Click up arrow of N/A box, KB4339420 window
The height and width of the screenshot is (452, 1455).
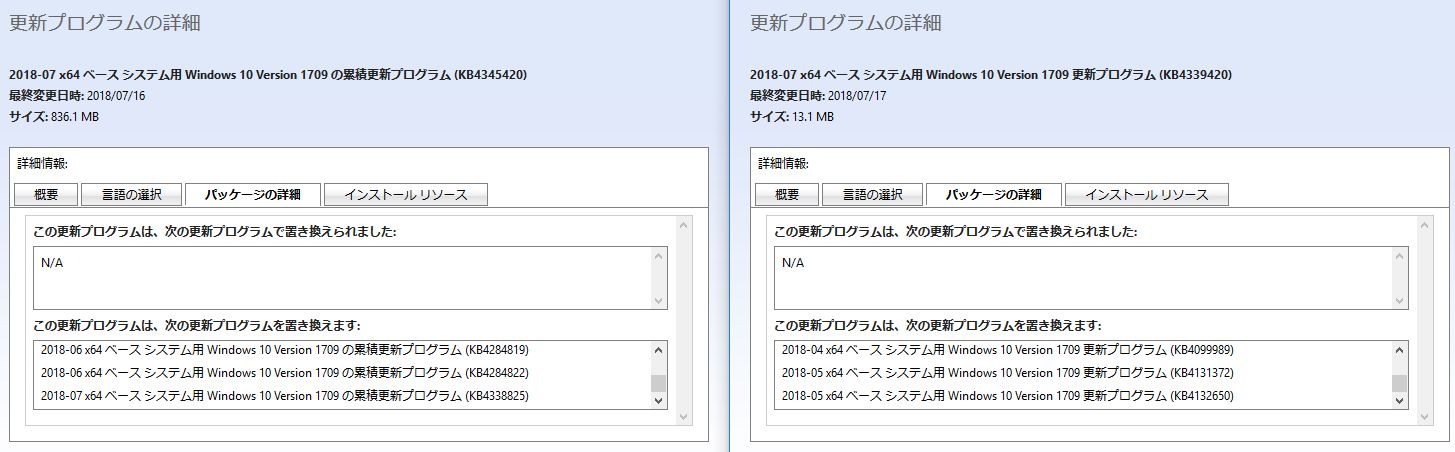click(x=1399, y=256)
